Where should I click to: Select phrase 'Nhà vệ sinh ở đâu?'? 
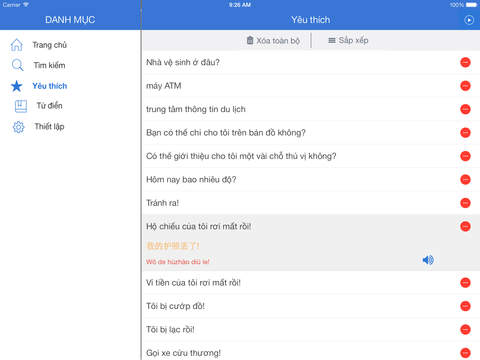183,62
